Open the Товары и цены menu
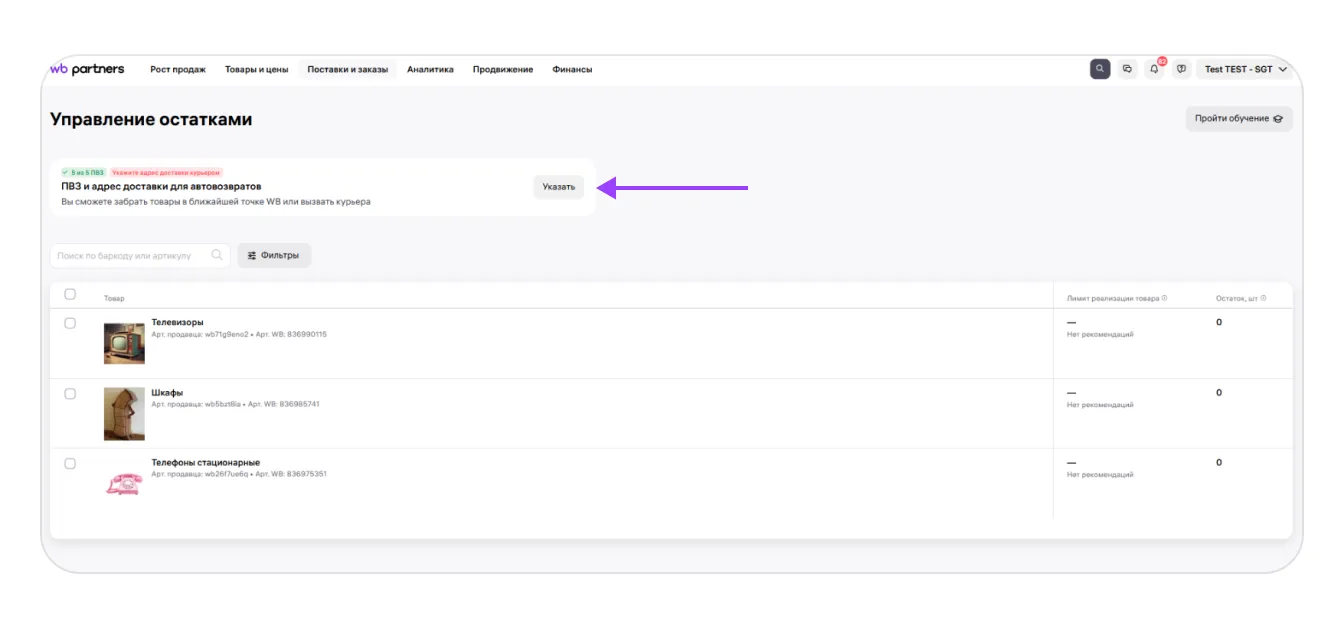 click(x=257, y=69)
